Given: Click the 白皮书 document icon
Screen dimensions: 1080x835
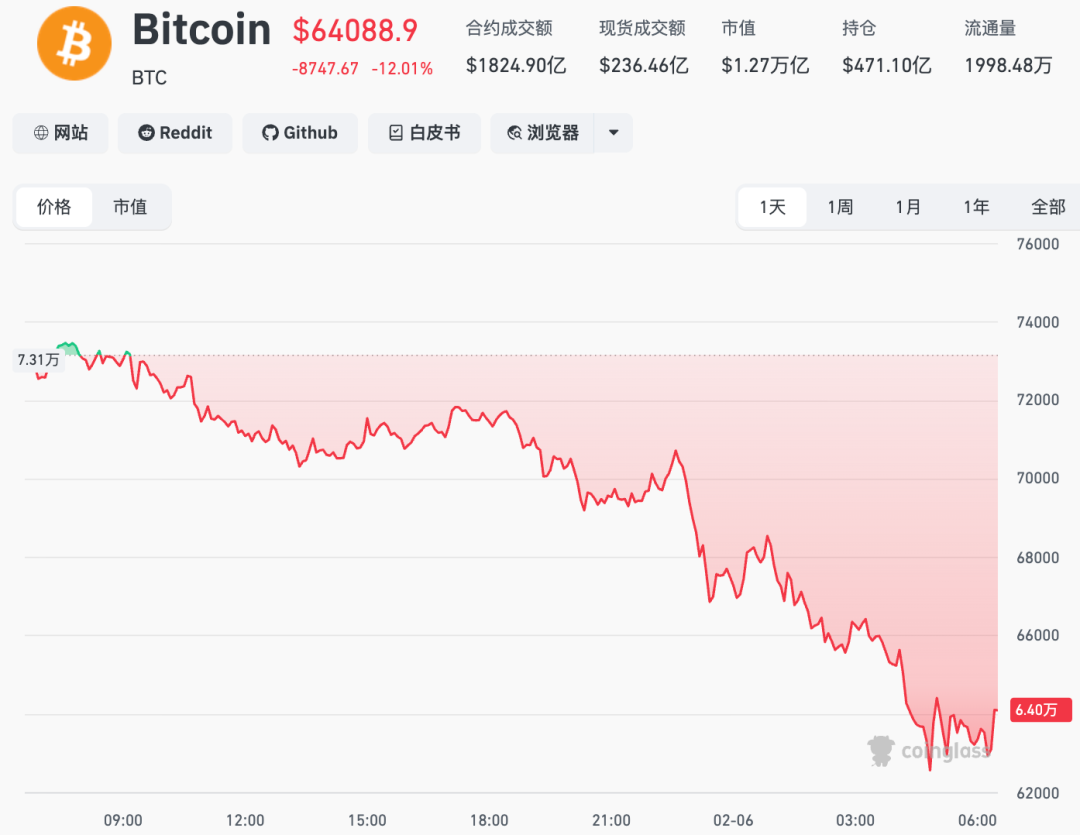Looking at the screenshot, I should 396,133.
